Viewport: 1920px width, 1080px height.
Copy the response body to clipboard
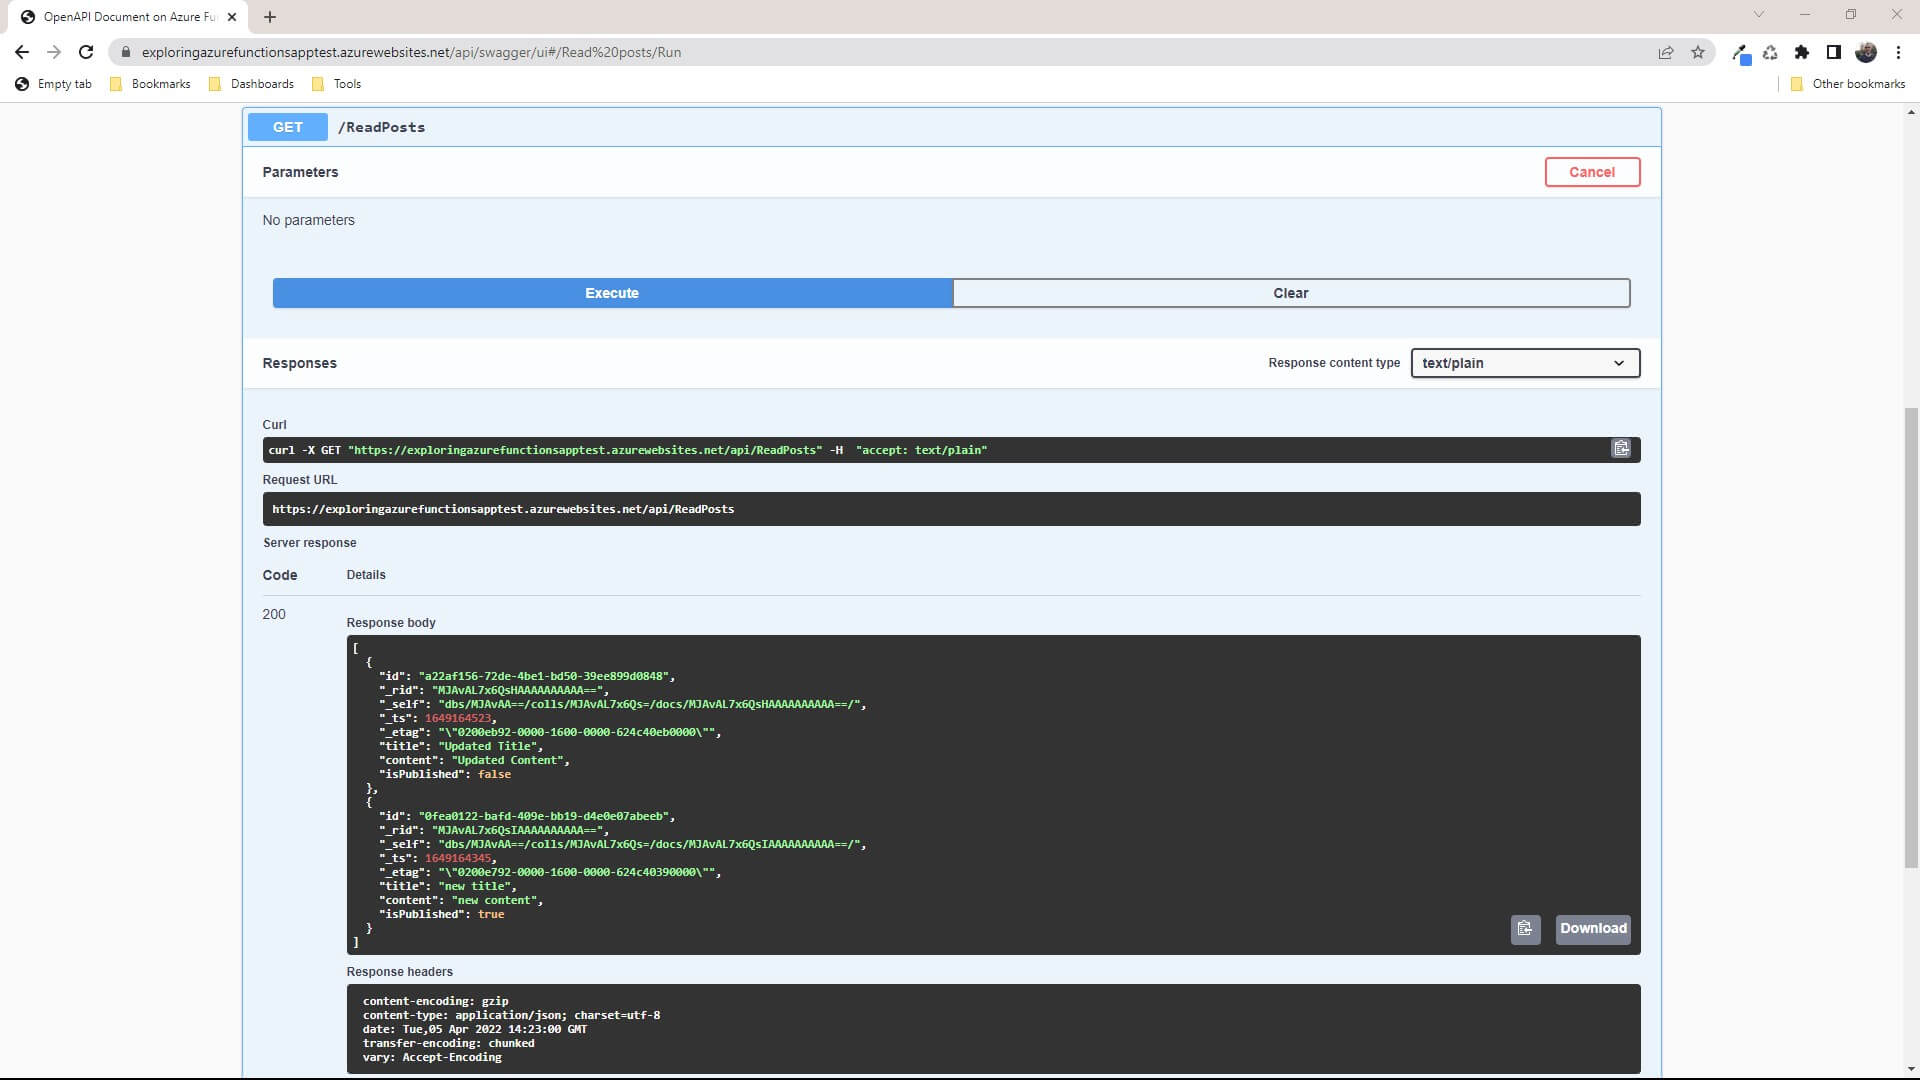tap(1525, 929)
